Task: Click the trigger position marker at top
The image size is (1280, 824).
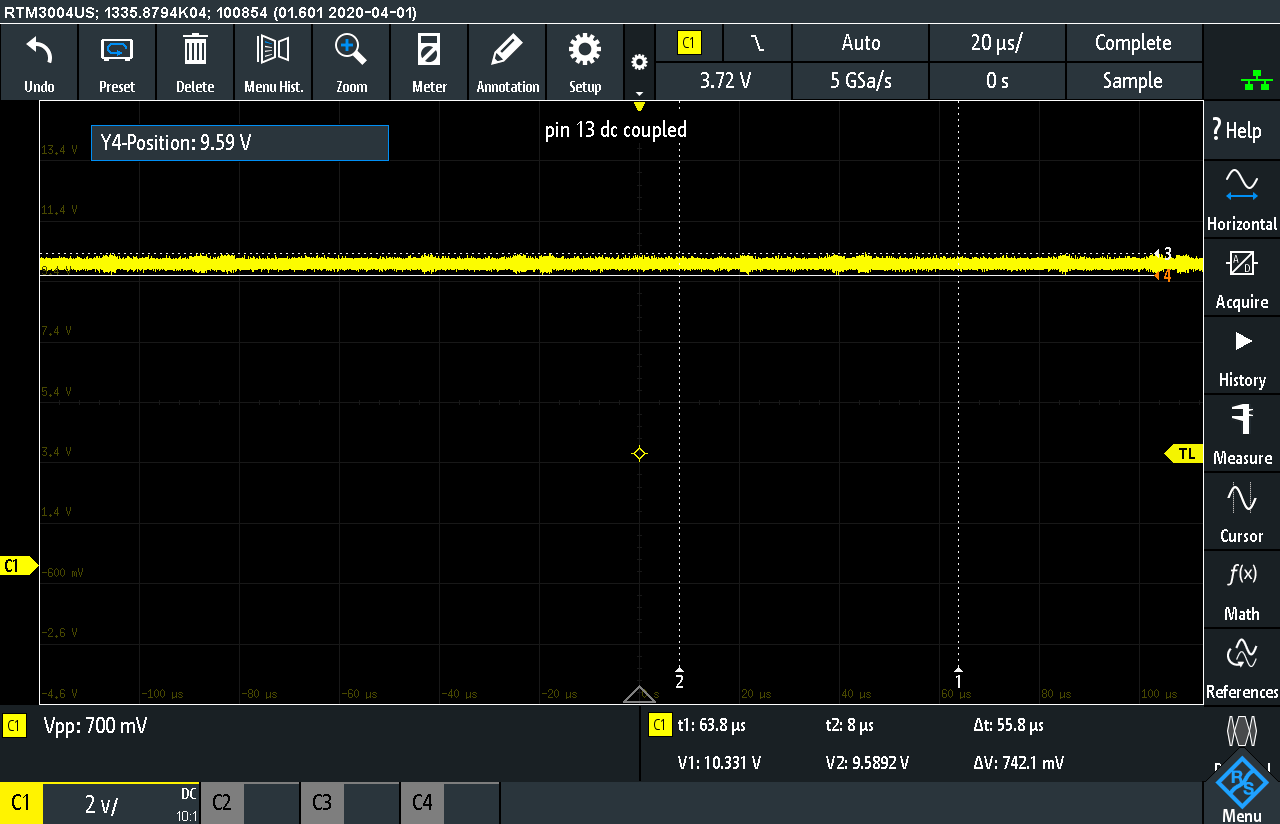Action: (x=640, y=106)
